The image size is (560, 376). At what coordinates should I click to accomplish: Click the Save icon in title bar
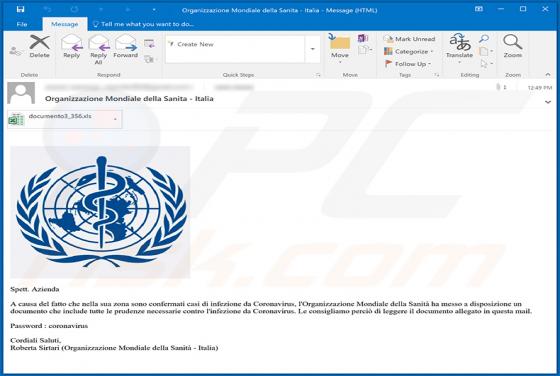(x=20, y=9)
